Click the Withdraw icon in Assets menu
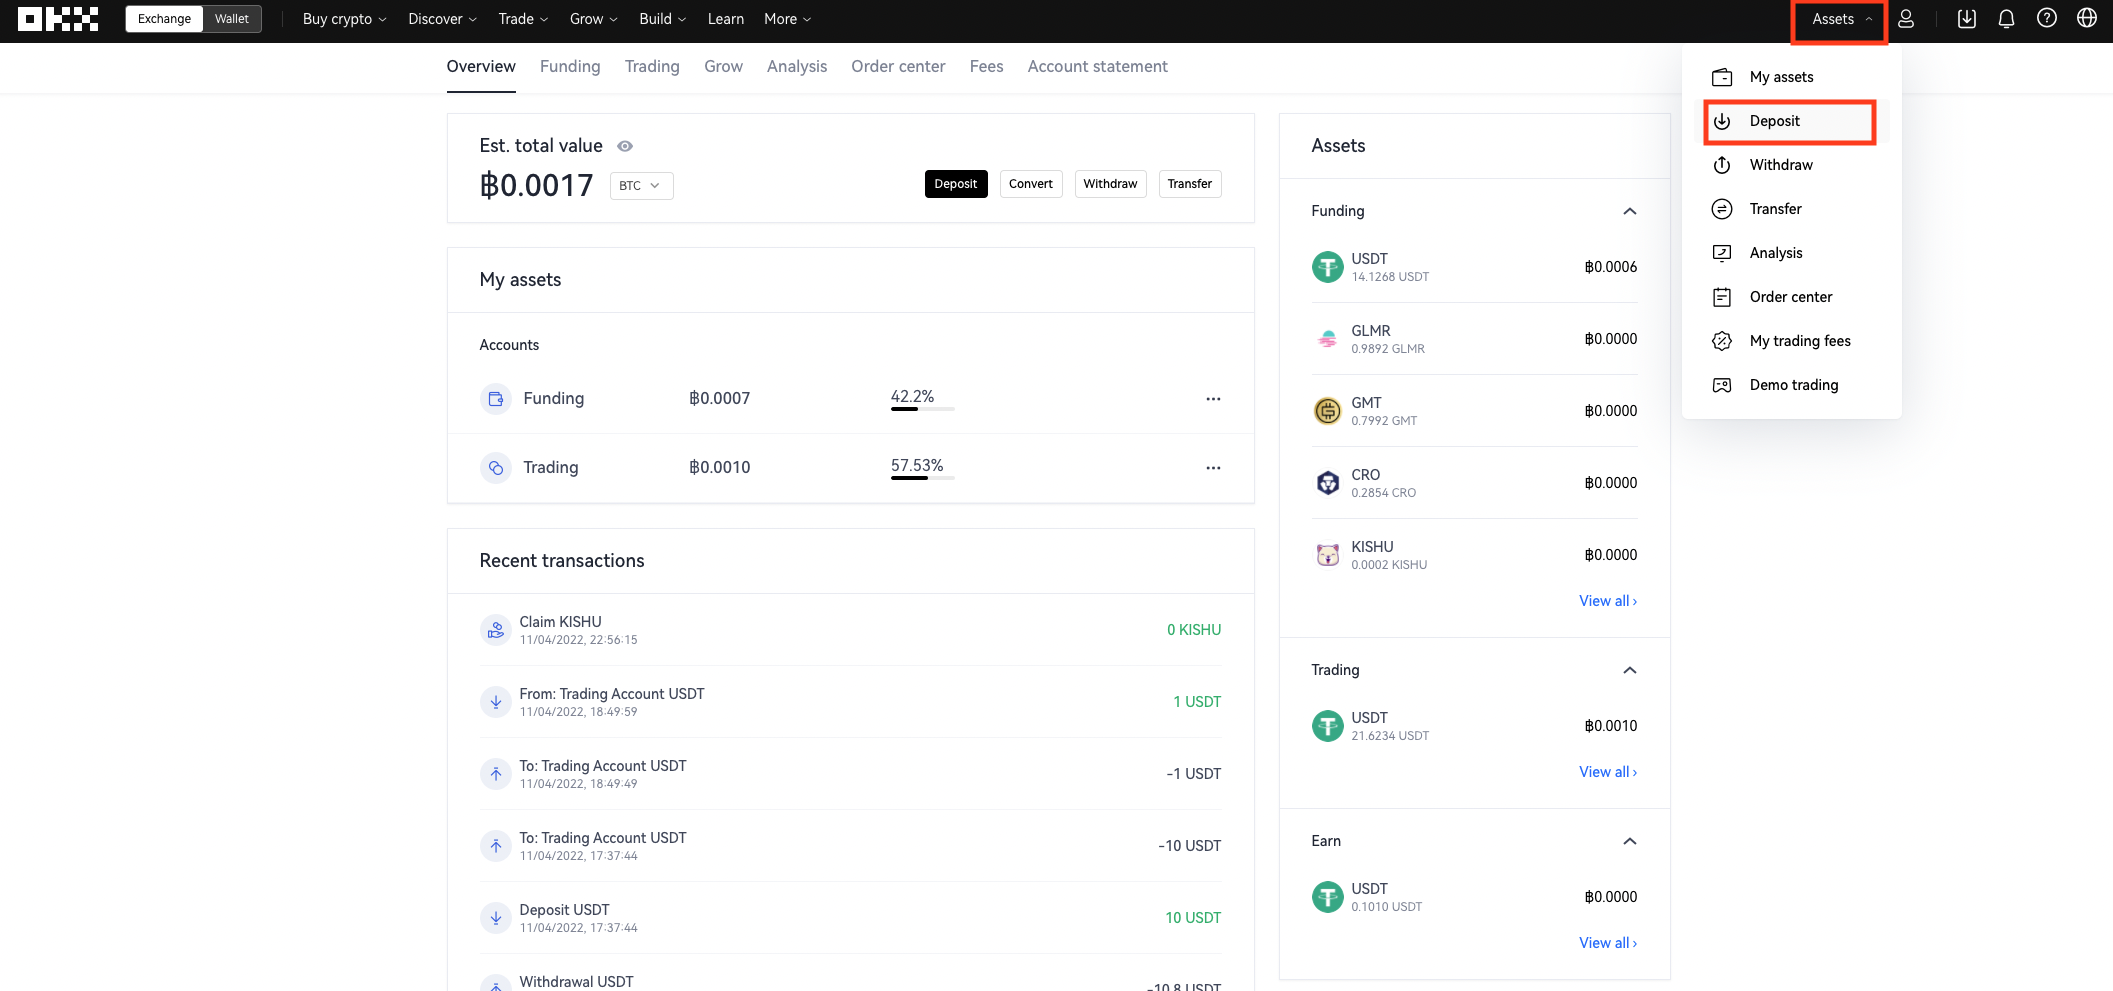The height and width of the screenshot is (991, 2113). (1722, 165)
